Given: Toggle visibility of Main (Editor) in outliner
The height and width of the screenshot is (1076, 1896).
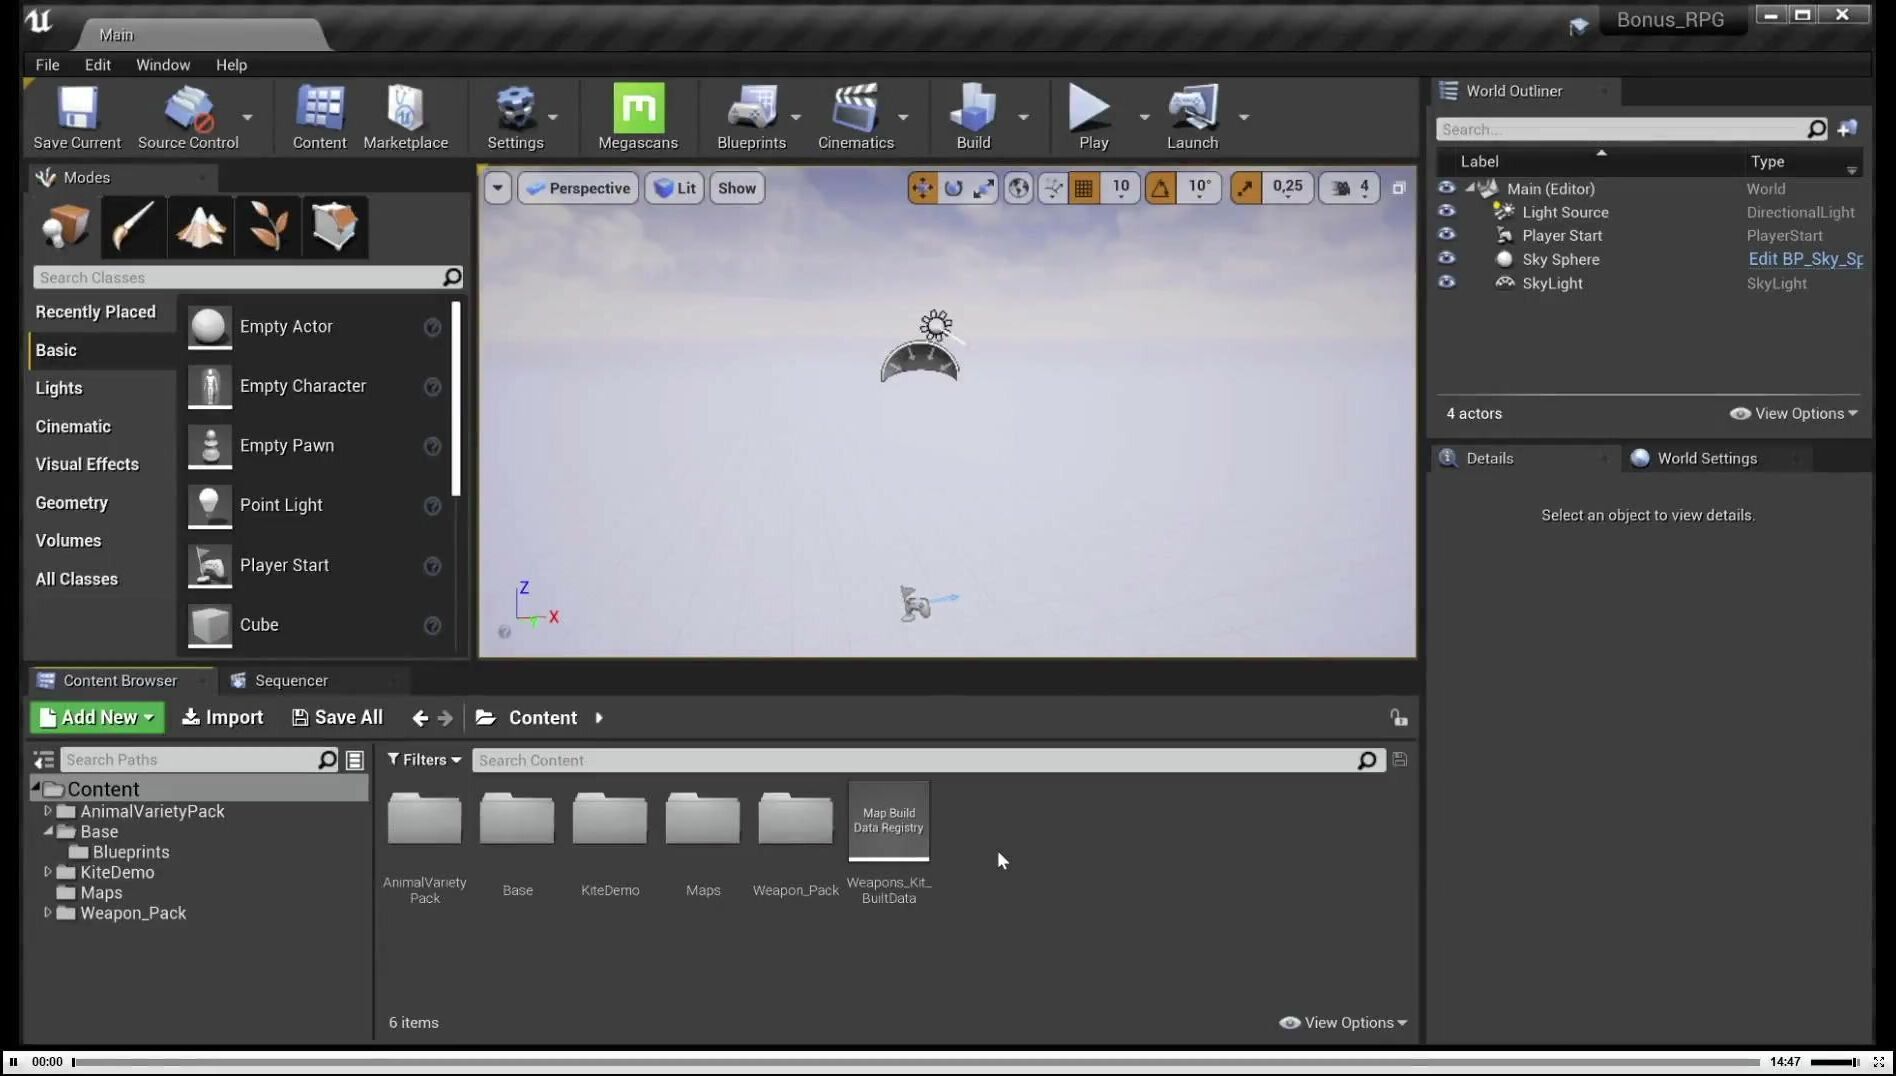Looking at the screenshot, I should (x=1446, y=188).
